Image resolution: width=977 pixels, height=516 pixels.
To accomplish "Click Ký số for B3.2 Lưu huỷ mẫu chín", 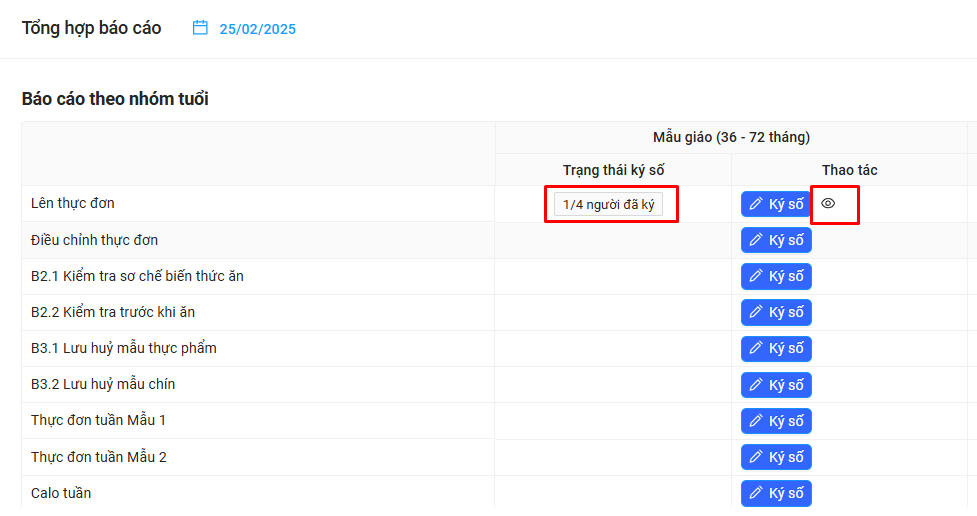I will tap(776, 385).
